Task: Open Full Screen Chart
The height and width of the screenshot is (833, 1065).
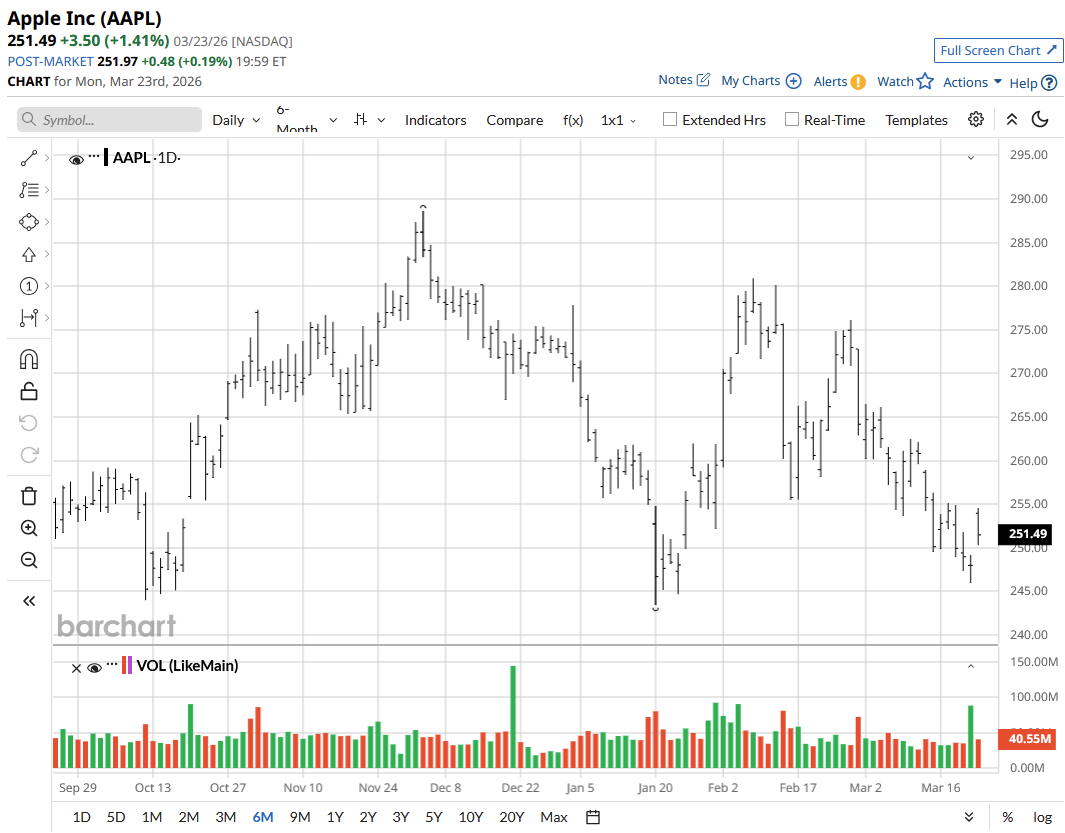Action: [x=998, y=50]
